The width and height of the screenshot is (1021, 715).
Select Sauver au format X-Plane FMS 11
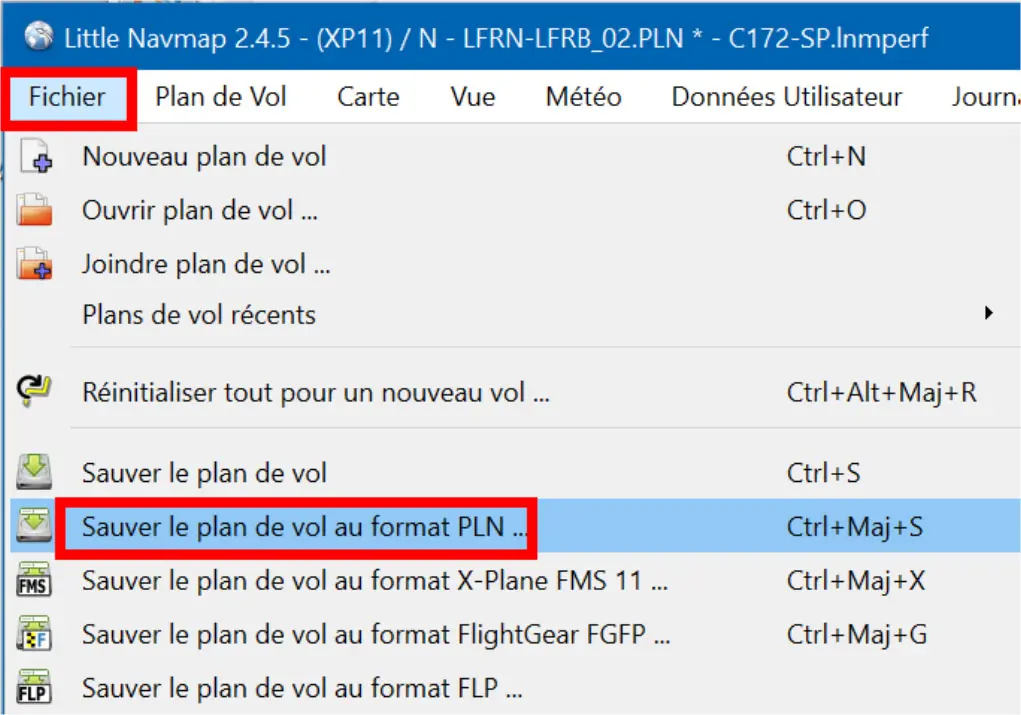click(516, 580)
